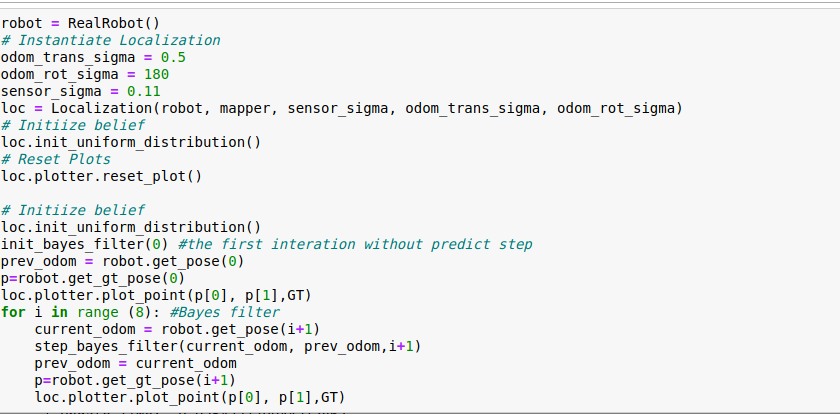Click the 0.5 value of odom_trans_sigma
840x414 pixels.
click(173, 57)
